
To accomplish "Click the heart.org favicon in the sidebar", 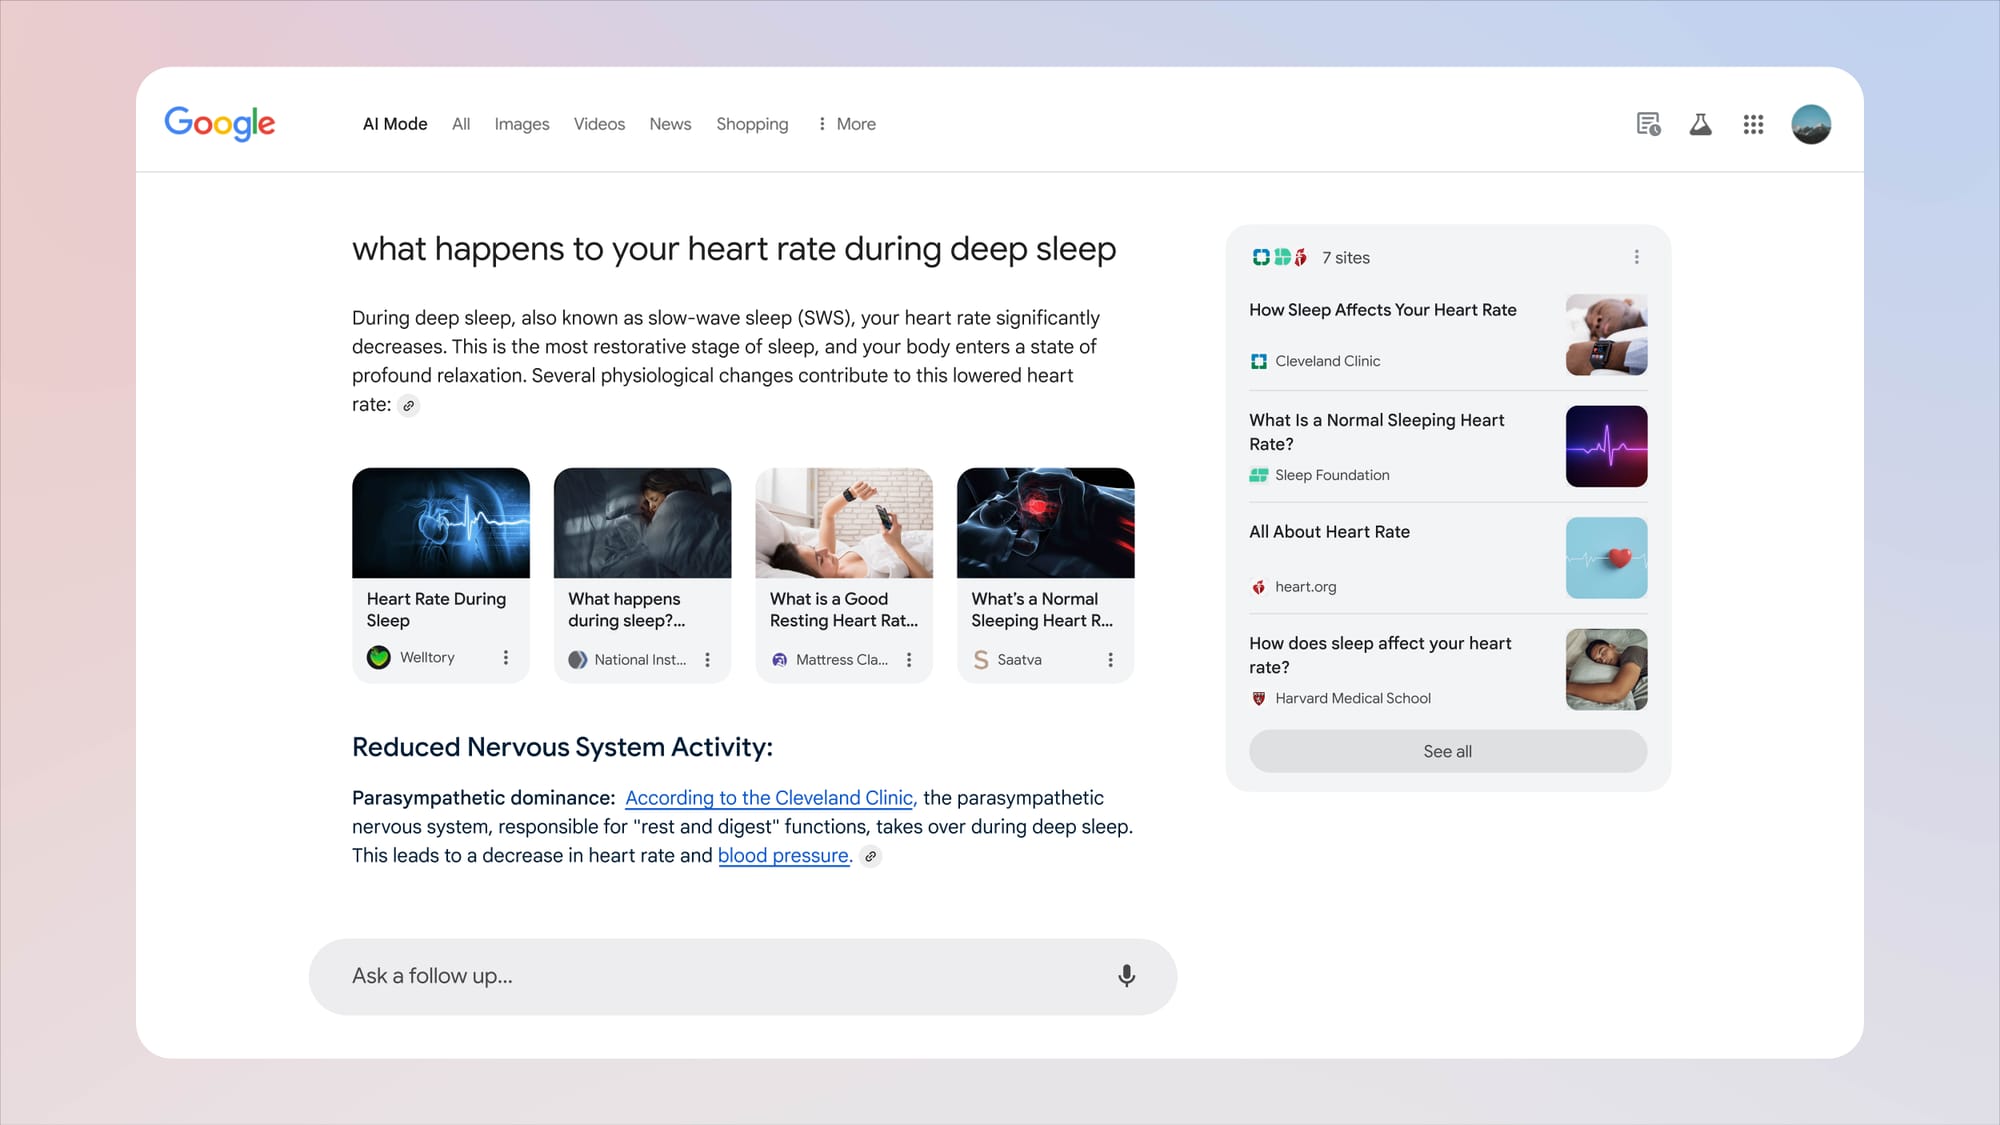I will [x=1258, y=587].
